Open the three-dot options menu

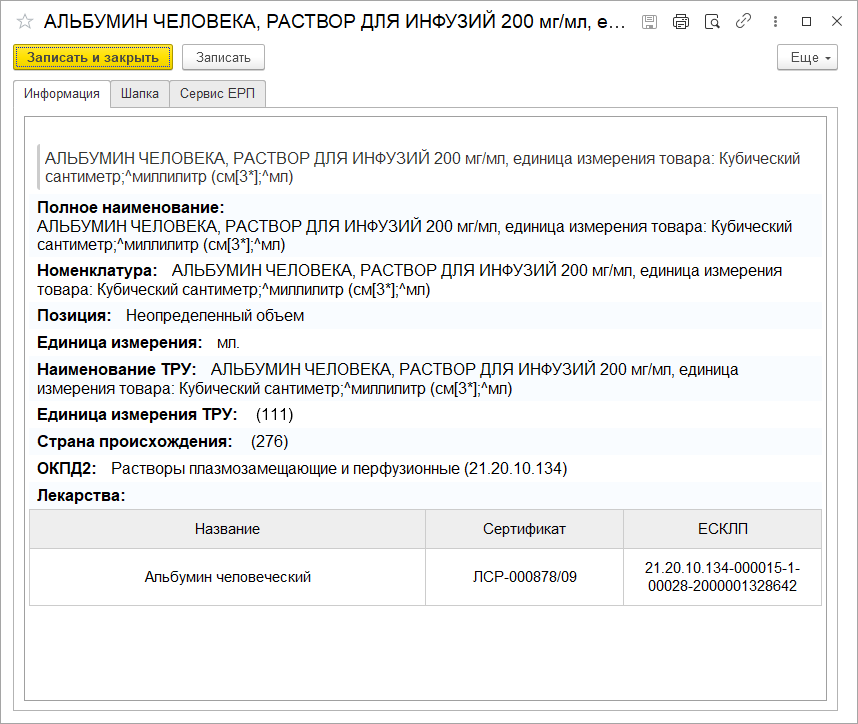click(x=775, y=22)
